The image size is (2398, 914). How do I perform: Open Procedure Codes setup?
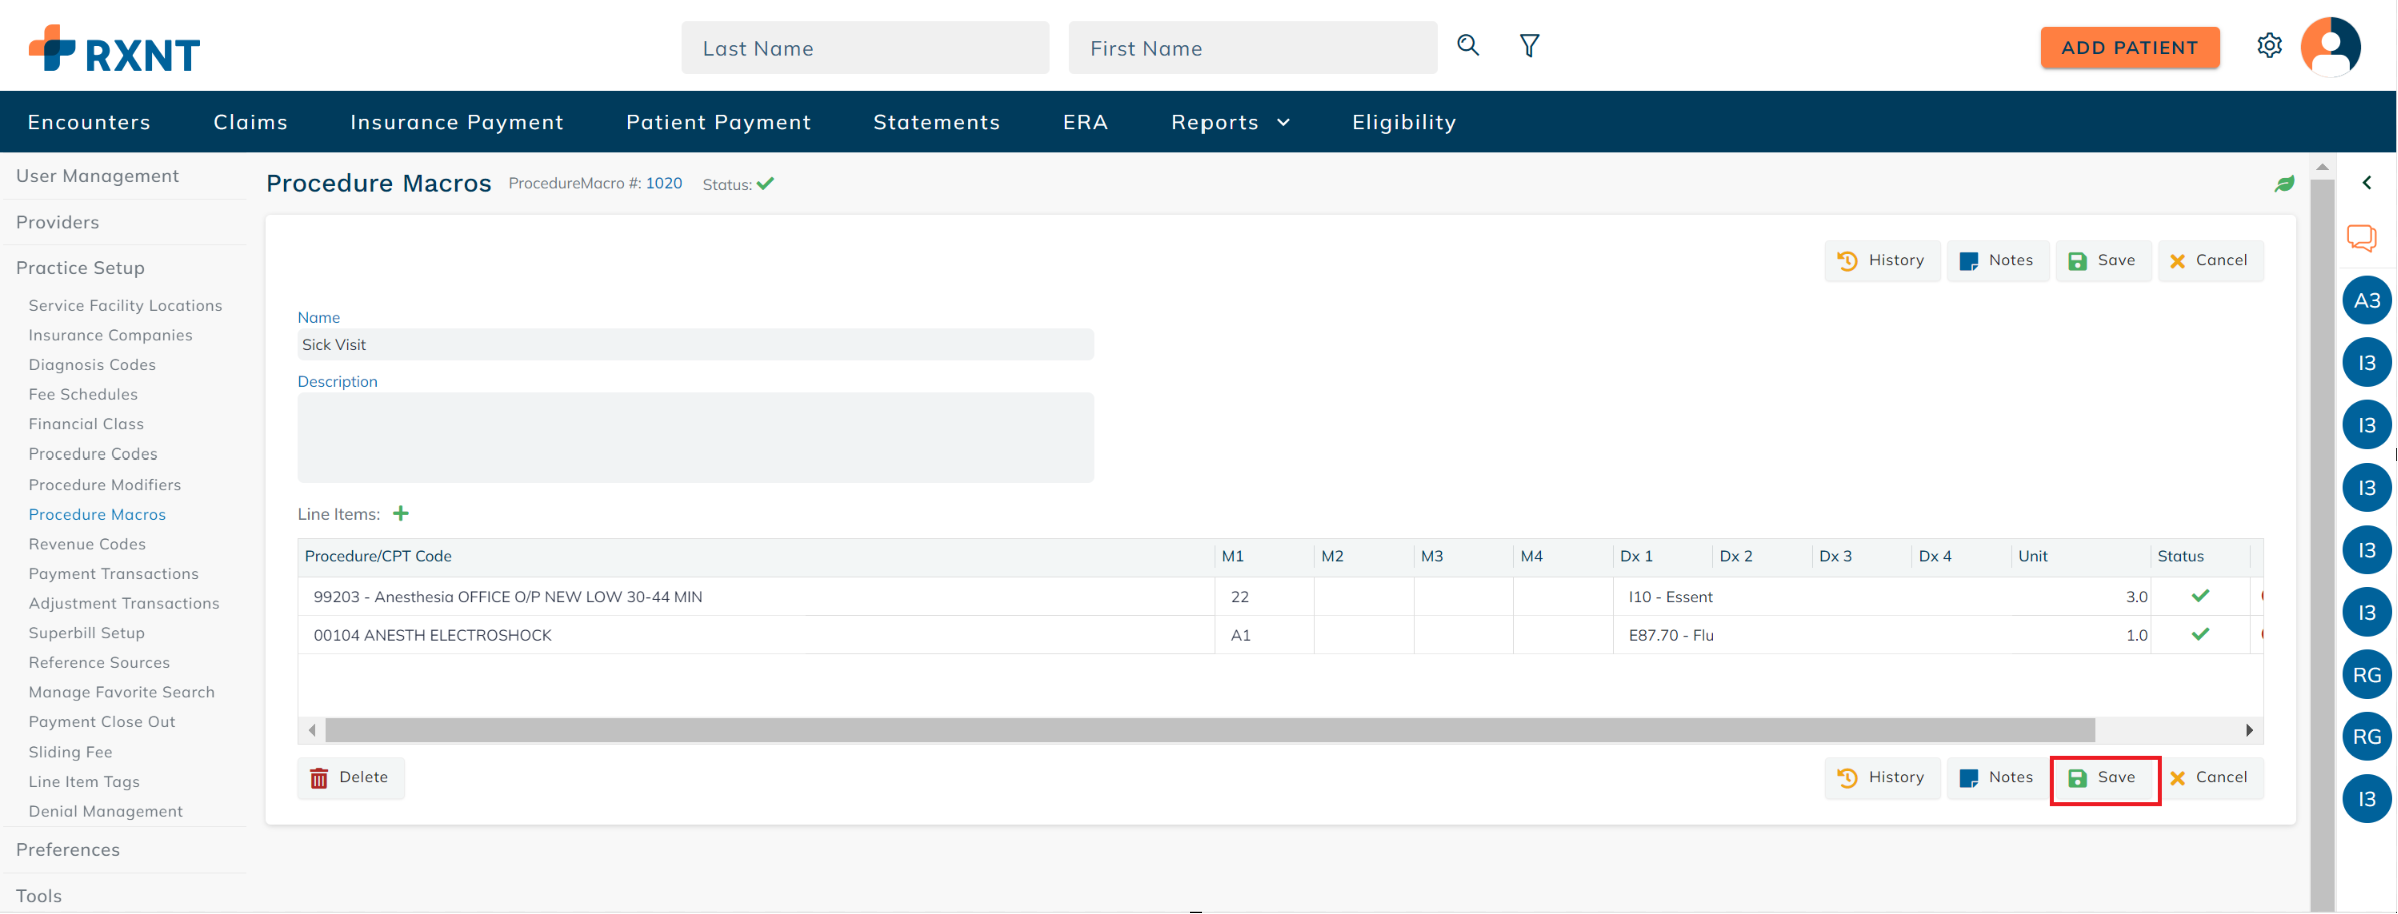[93, 454]
